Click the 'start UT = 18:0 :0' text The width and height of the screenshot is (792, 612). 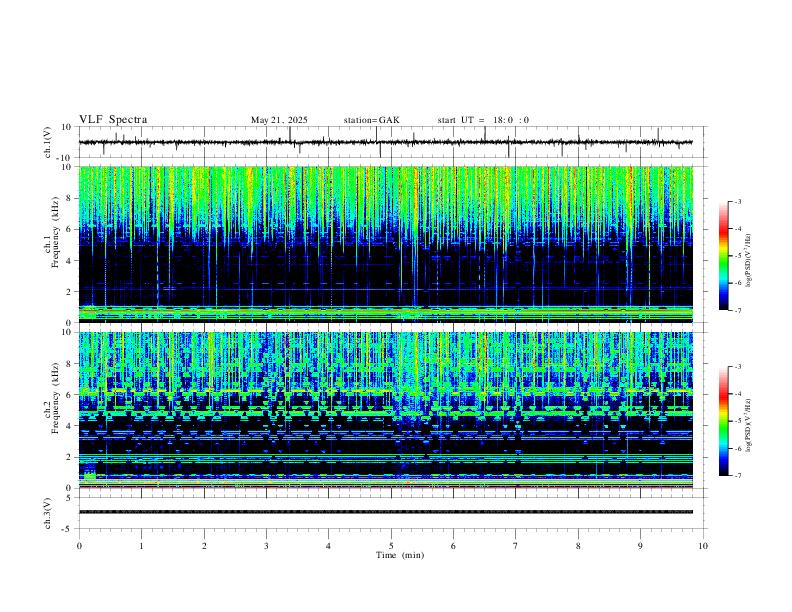click(x=483, y=120)
